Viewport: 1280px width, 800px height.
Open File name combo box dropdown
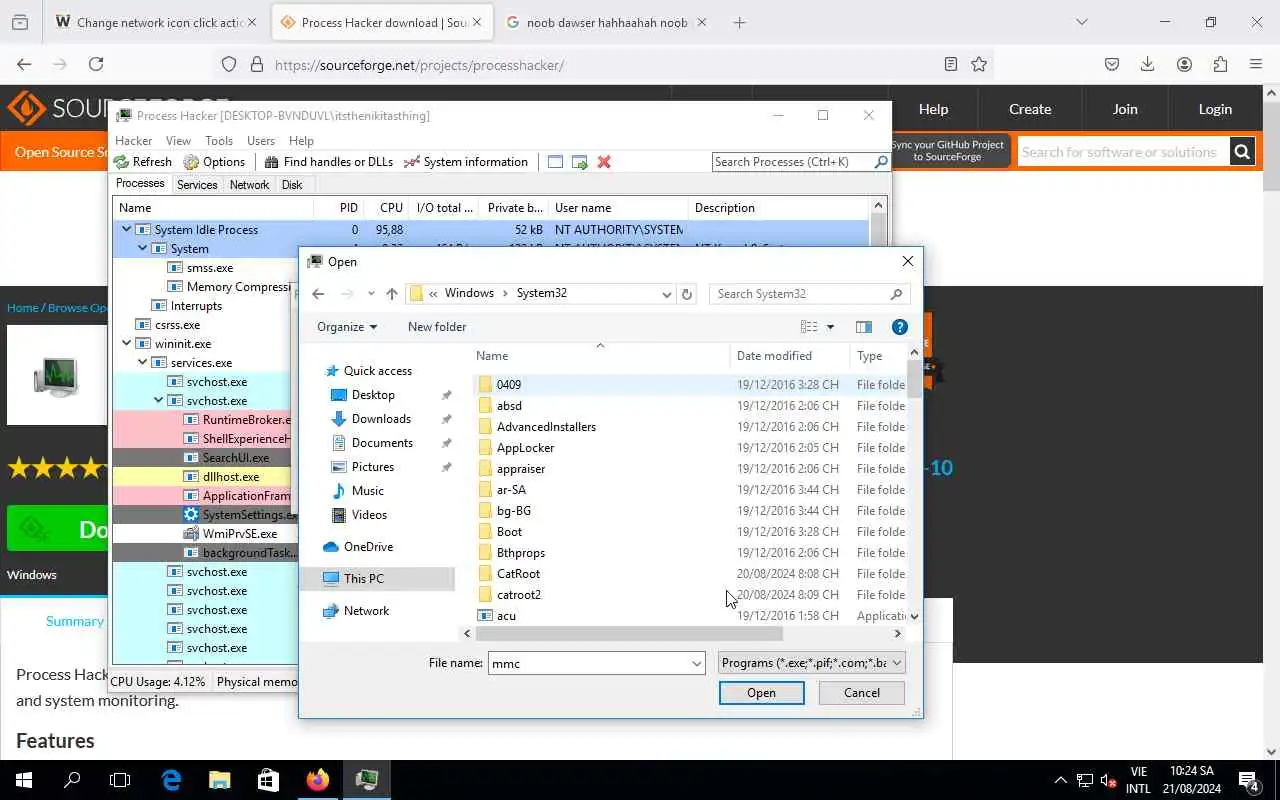(696, 663)
